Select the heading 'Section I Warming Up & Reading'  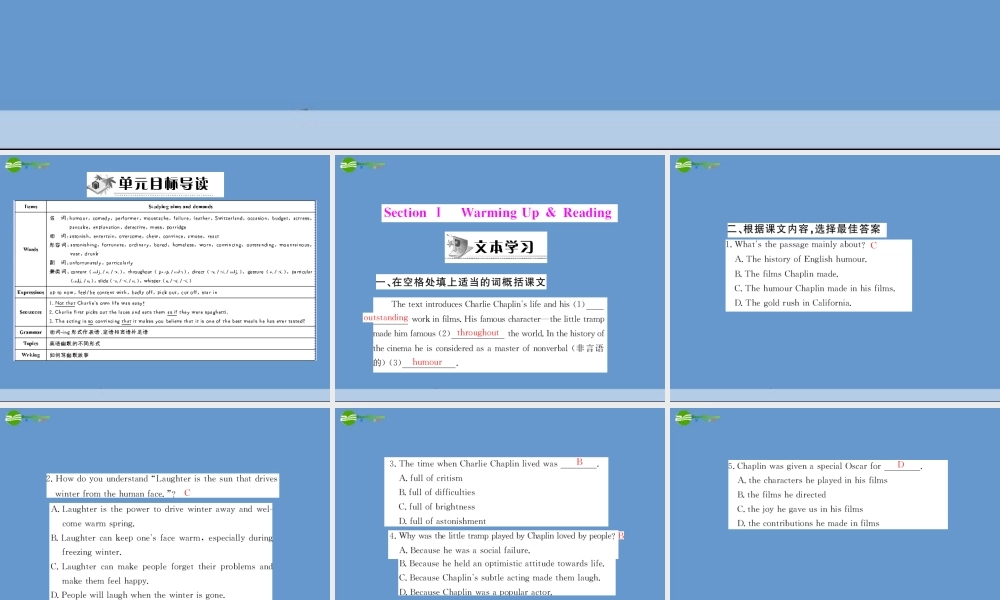click(x=498, y=212)
